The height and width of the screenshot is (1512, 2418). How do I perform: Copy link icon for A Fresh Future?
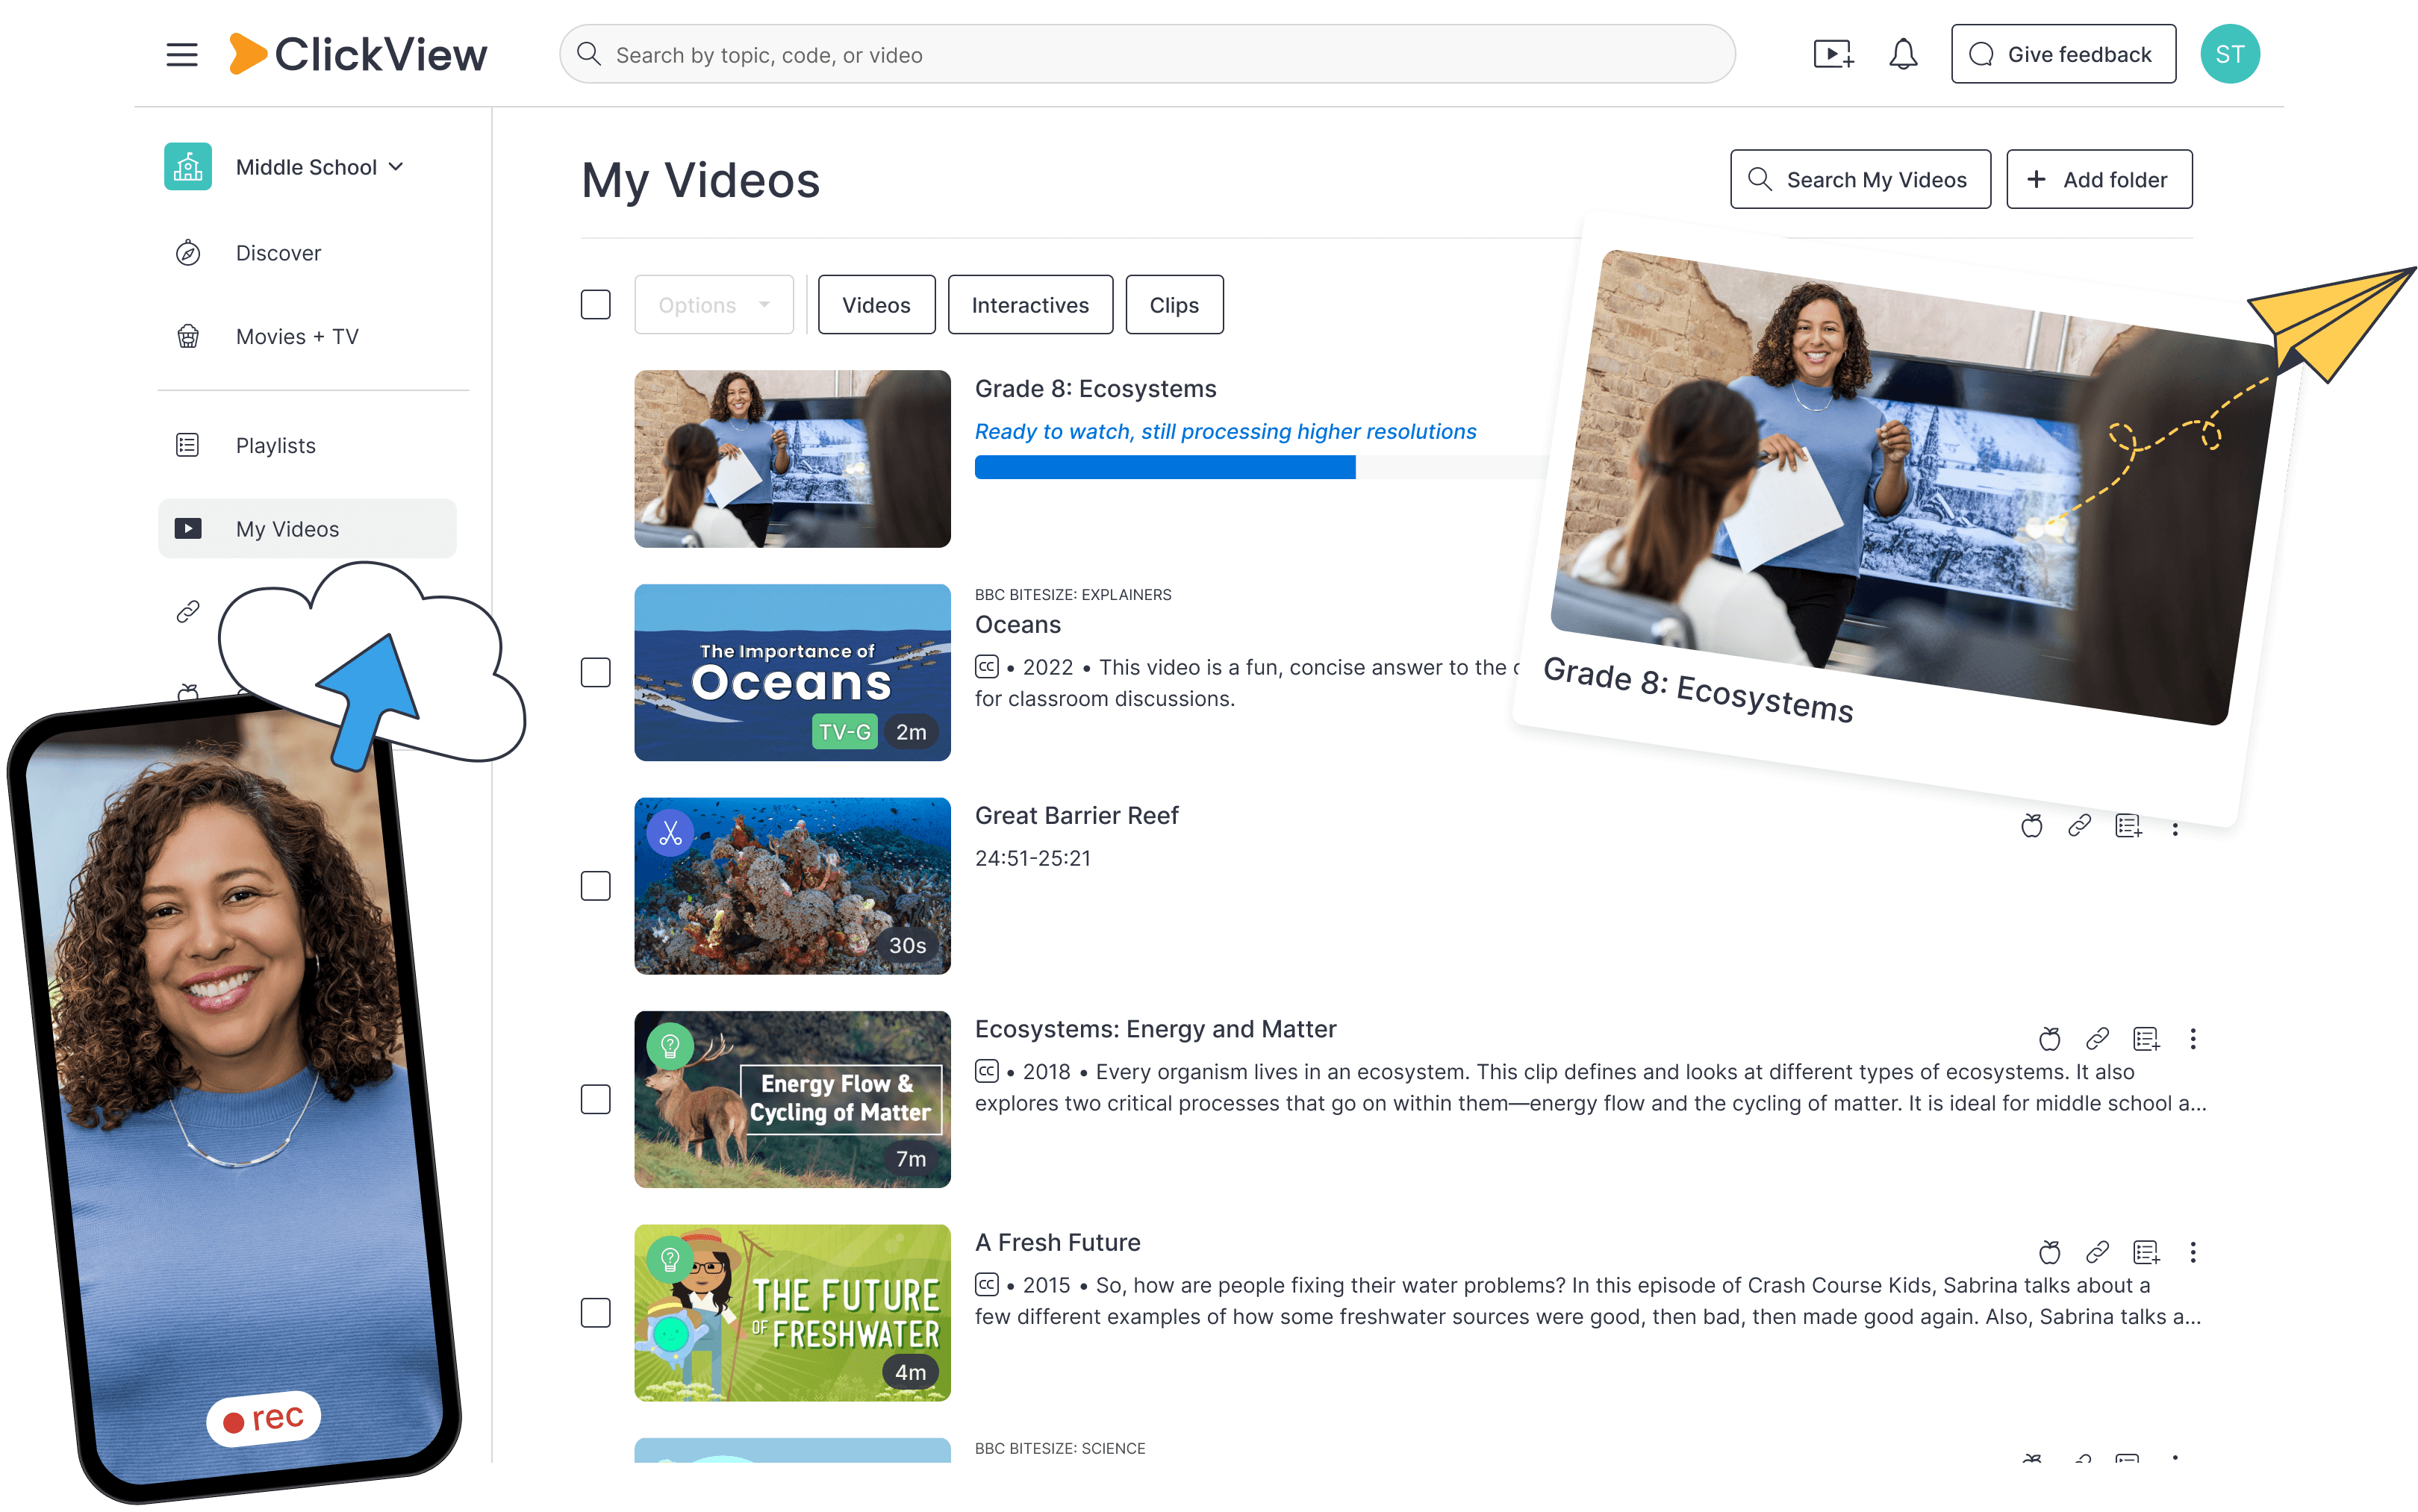pyautogui.click(x=2097, y=1252)
